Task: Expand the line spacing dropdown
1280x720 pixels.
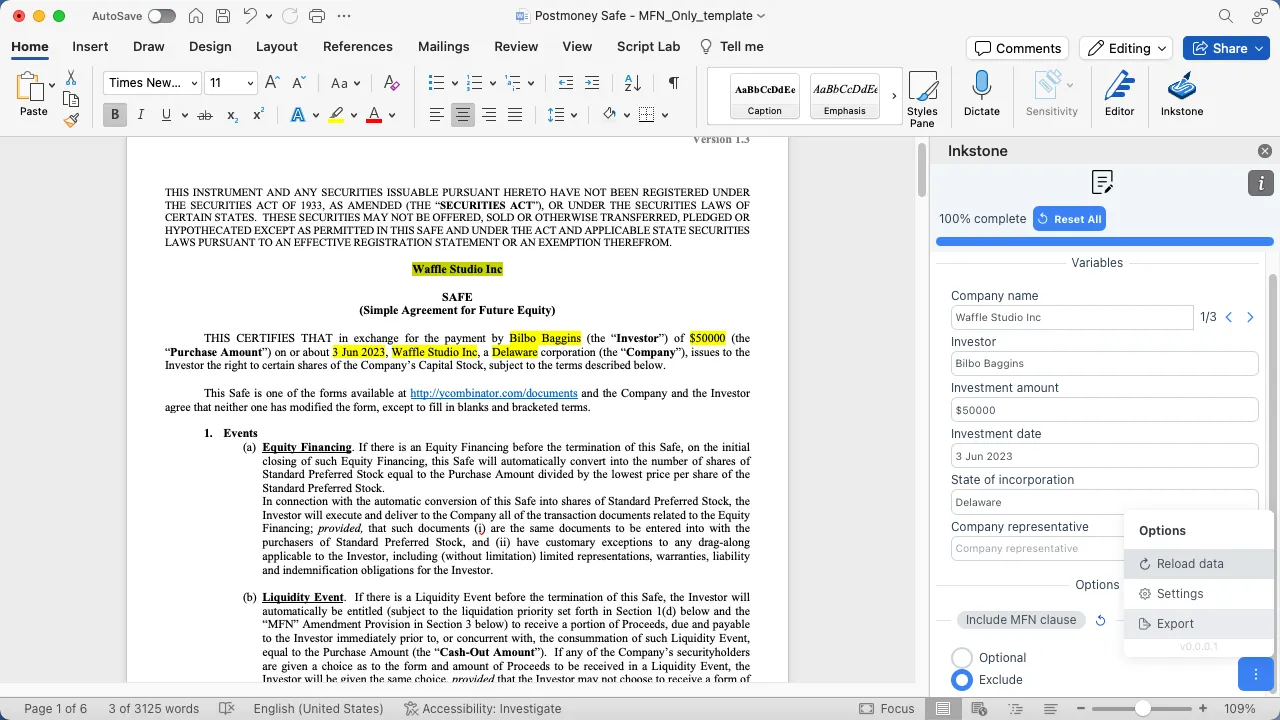Action: 576,115
